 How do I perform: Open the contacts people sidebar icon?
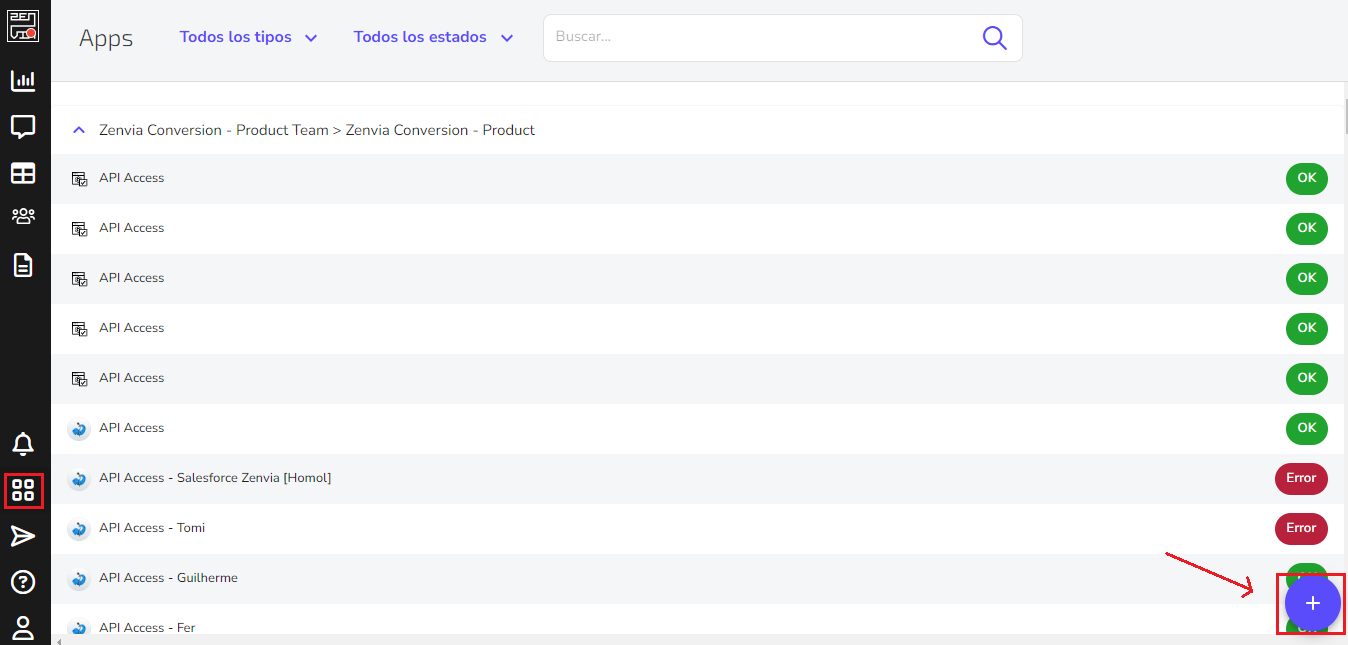23,216
